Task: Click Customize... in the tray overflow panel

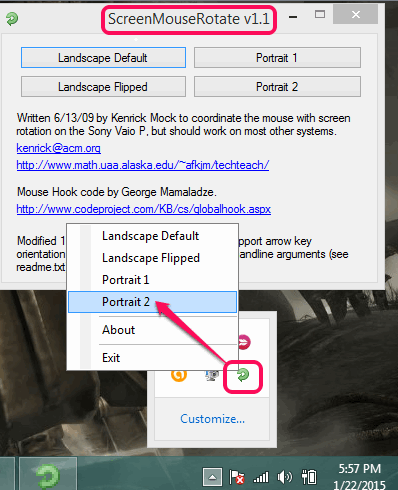Action: 212,419
